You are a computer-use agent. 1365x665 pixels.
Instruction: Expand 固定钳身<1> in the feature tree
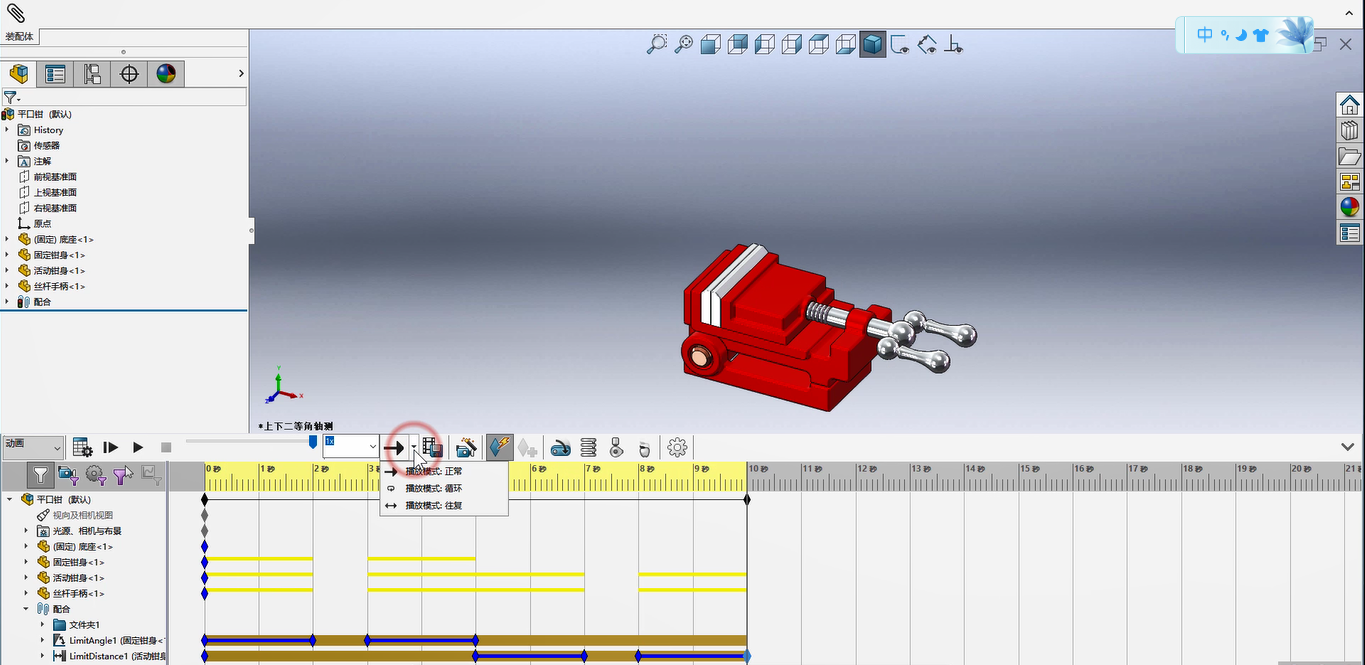click(x=7, y=255)
